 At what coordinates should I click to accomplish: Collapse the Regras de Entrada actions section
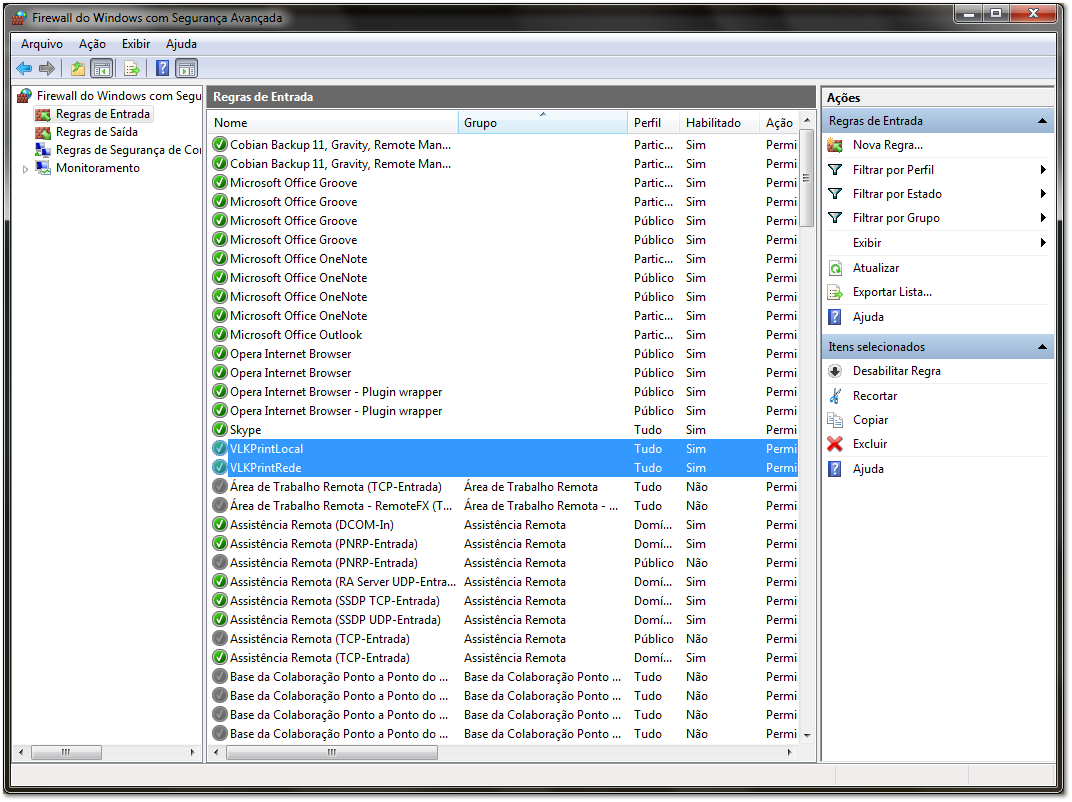click(x=1043, y=121)
